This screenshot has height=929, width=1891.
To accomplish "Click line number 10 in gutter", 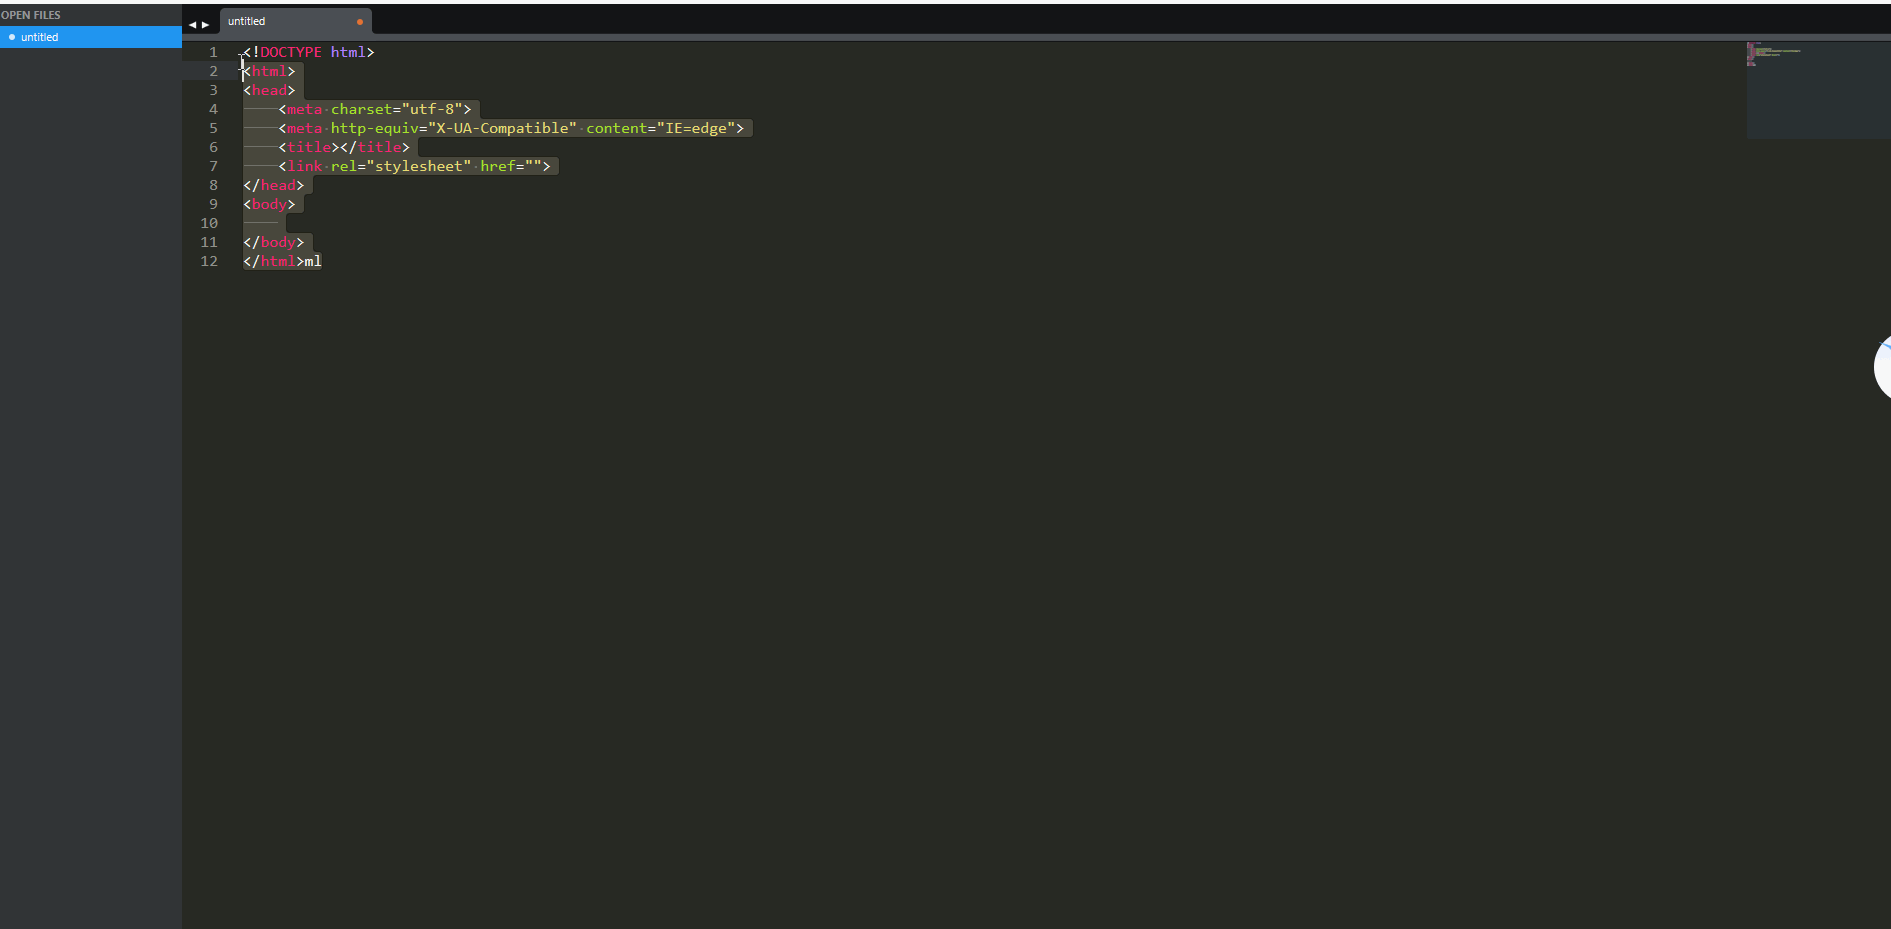I will pyautogui.click(x=209, y=223).
